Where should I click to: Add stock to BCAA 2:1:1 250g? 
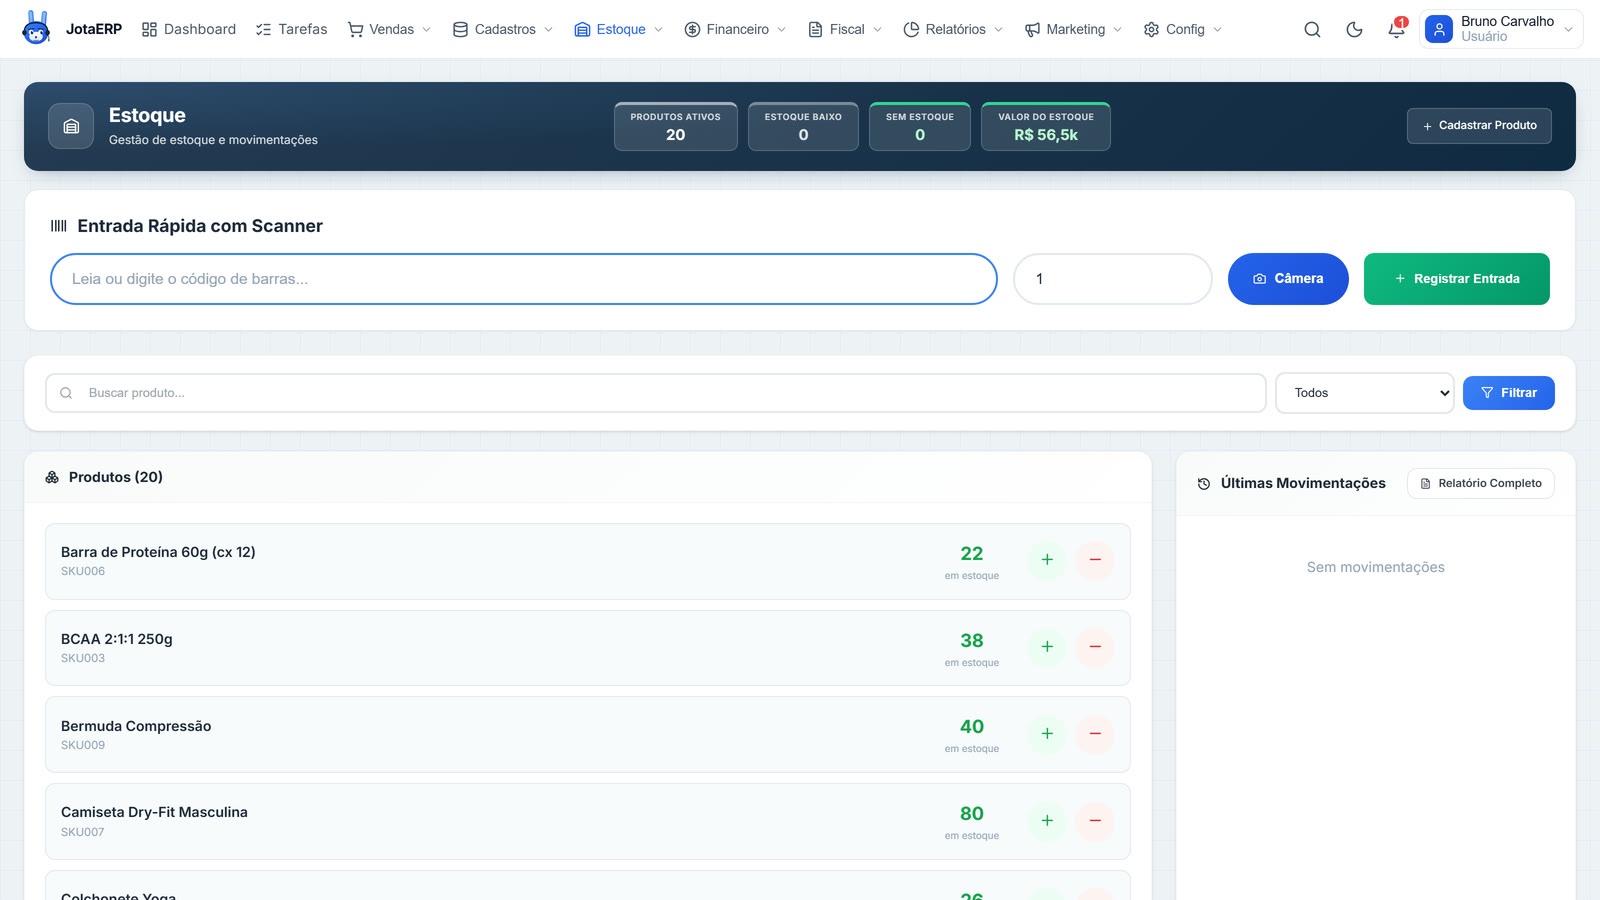(1047, 647)
